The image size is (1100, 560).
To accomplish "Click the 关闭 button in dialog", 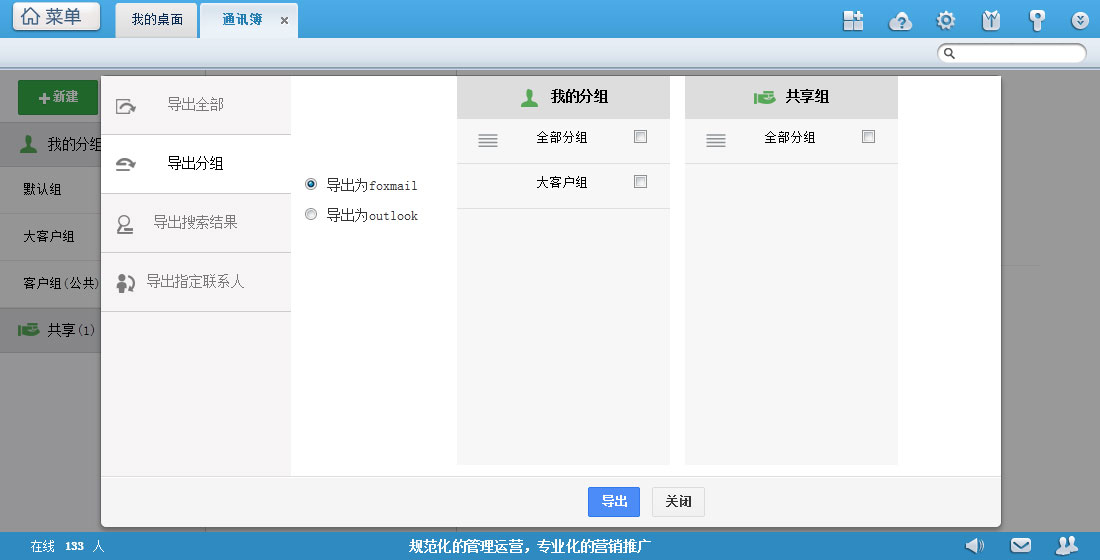I will click(x=678, y=502).
